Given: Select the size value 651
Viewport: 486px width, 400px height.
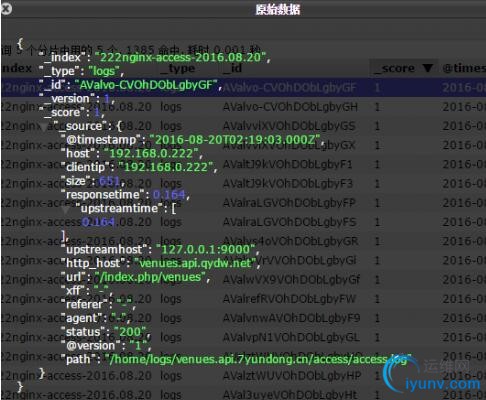Looking at the screenshot, I should (x=109, y=181).
